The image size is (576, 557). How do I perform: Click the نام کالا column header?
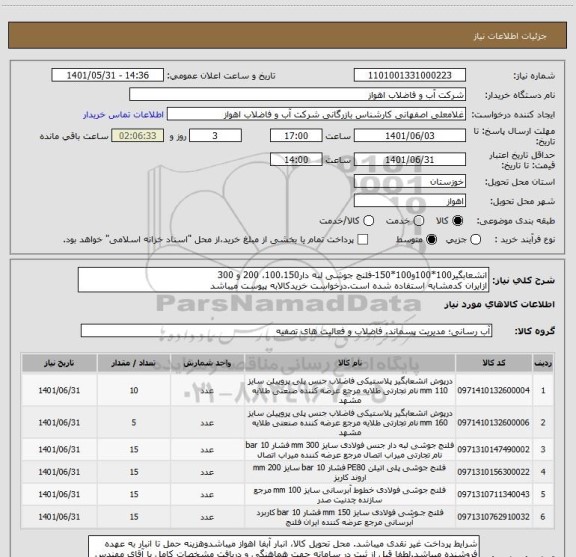pos(350,363)
